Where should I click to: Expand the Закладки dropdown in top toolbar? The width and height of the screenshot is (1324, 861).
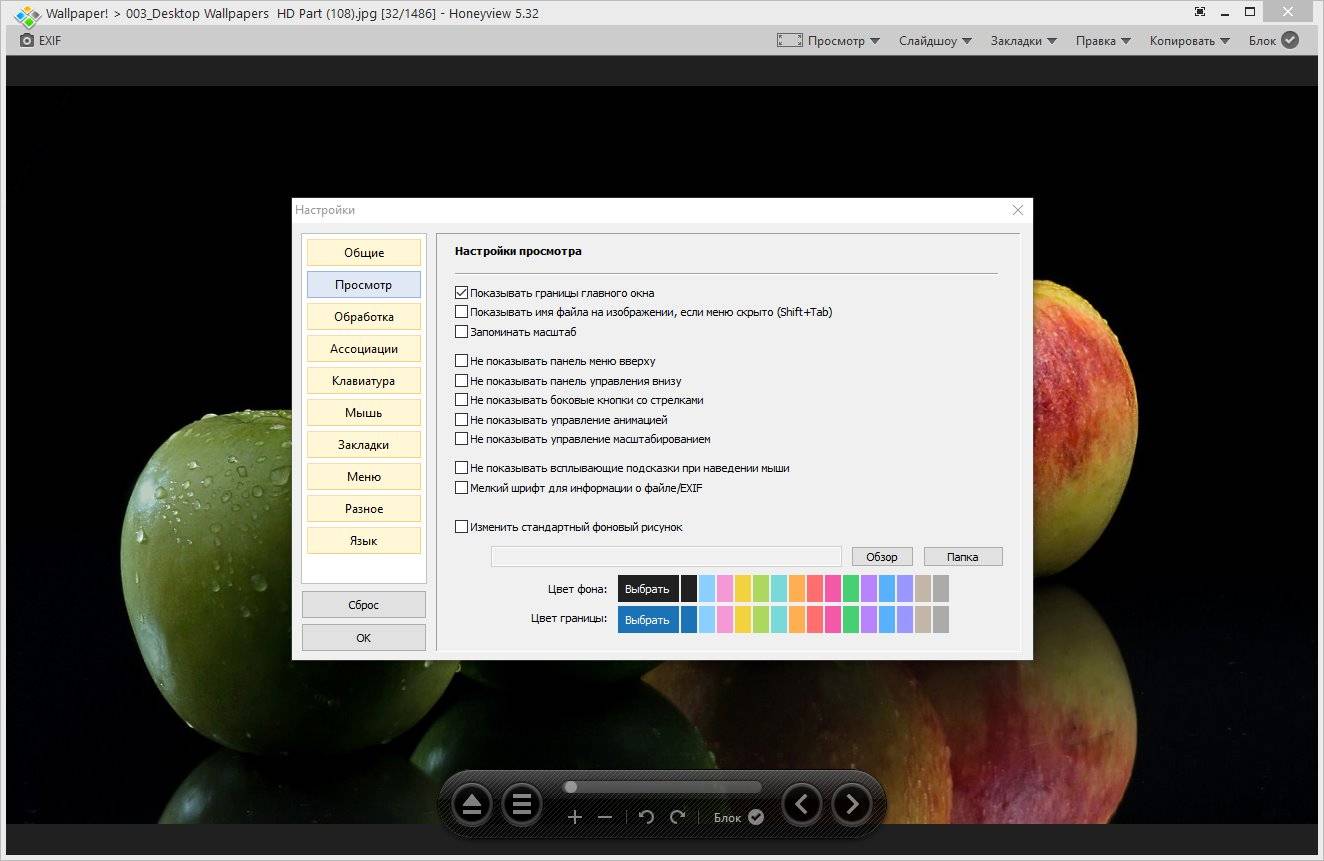(x=1024, y=41)
